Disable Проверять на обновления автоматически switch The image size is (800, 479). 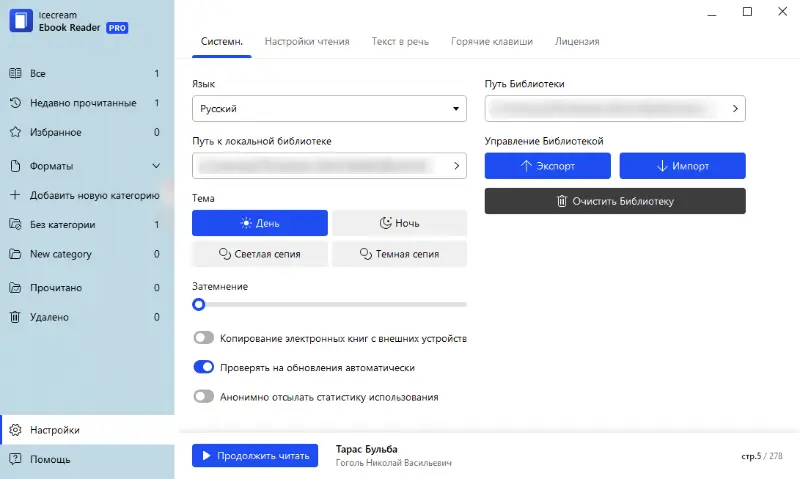[x=204, y=367]
